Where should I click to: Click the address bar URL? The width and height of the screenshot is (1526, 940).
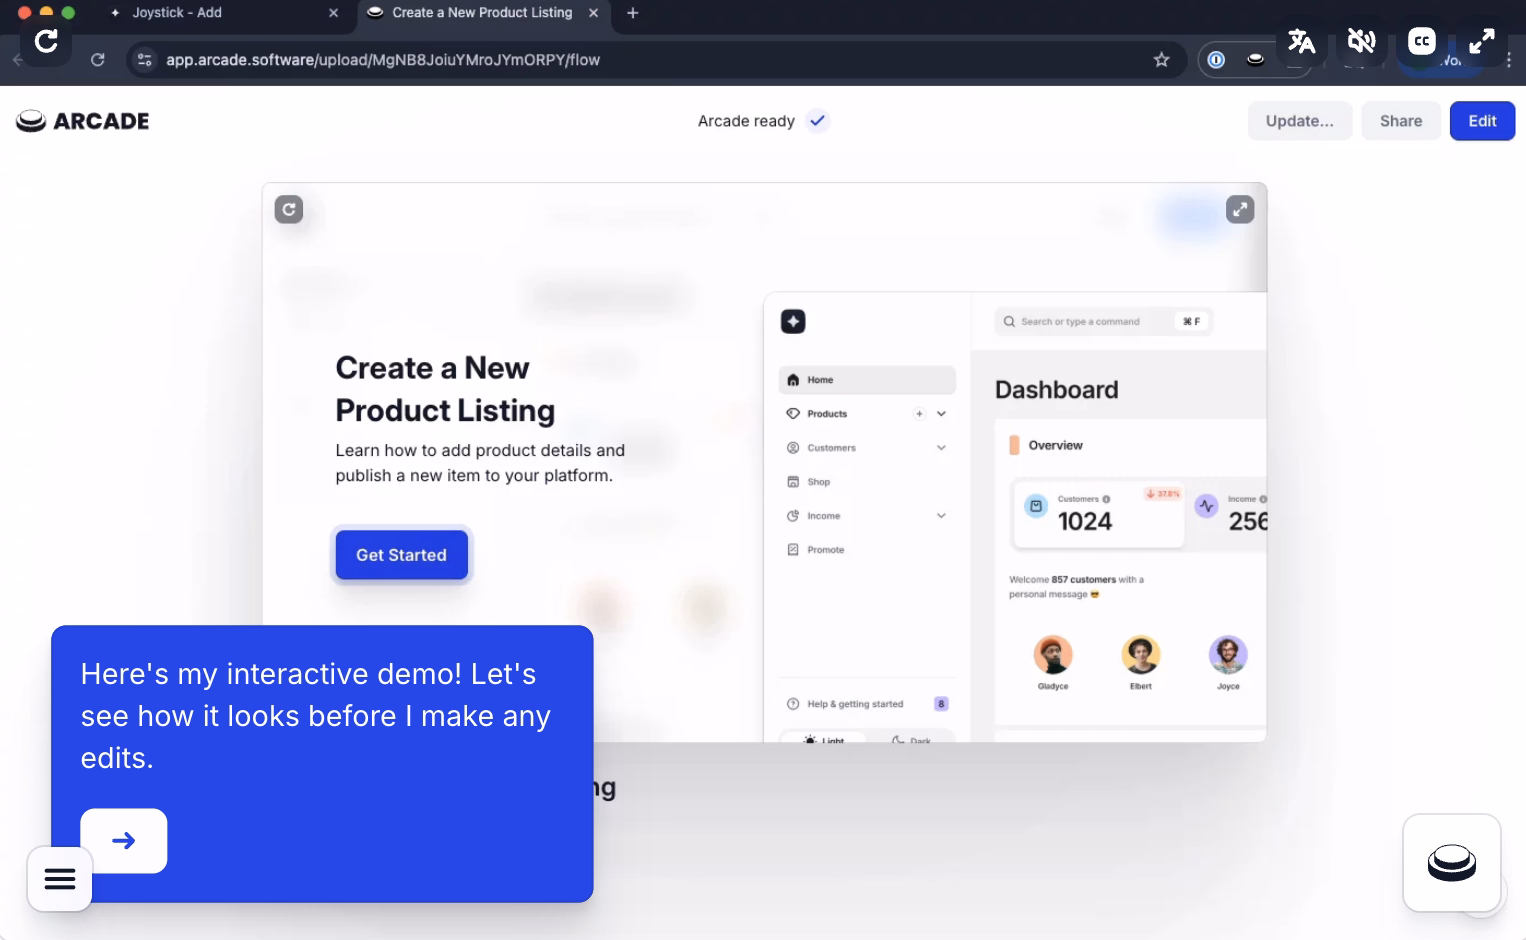[x=383, y=60]
